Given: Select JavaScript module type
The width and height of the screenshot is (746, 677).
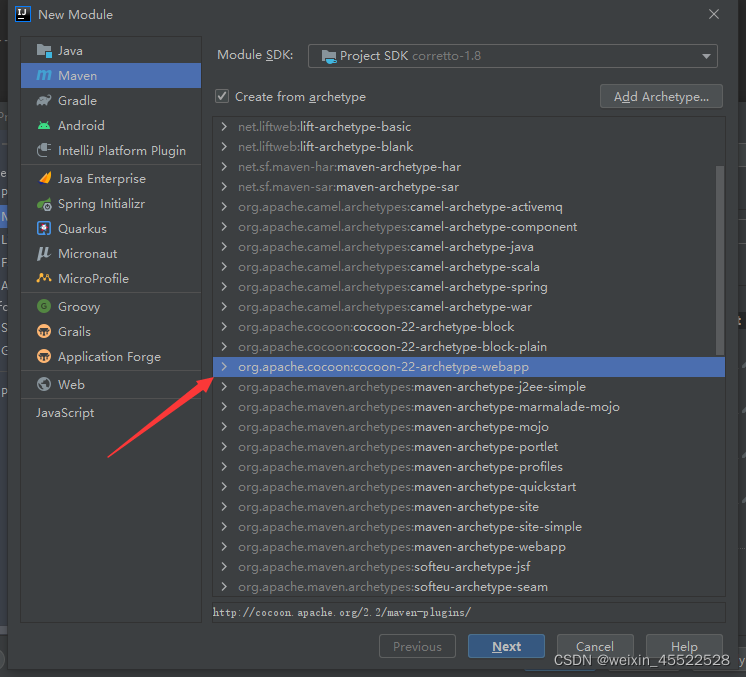Looking at the screenshot, I should pos(111,412).
